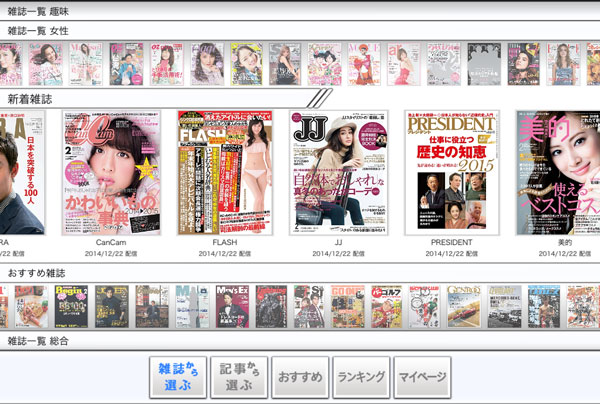Image resolution: width=600 pixels, height=404 pixels.
Task: Click the CanCam title label
Action: pyautogui.click(x=111, y=242)
